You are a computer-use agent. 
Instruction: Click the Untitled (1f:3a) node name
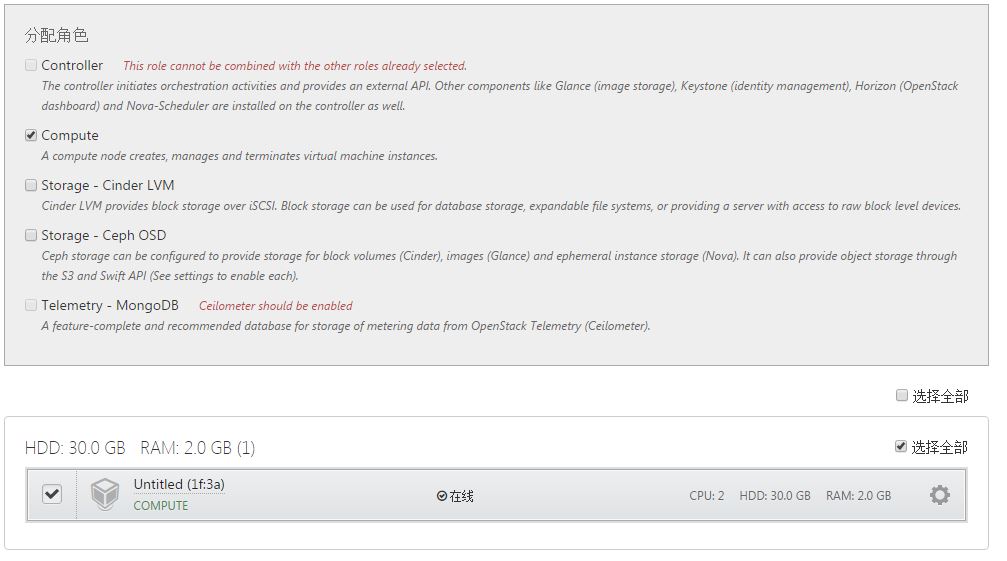tap(179, 484)
